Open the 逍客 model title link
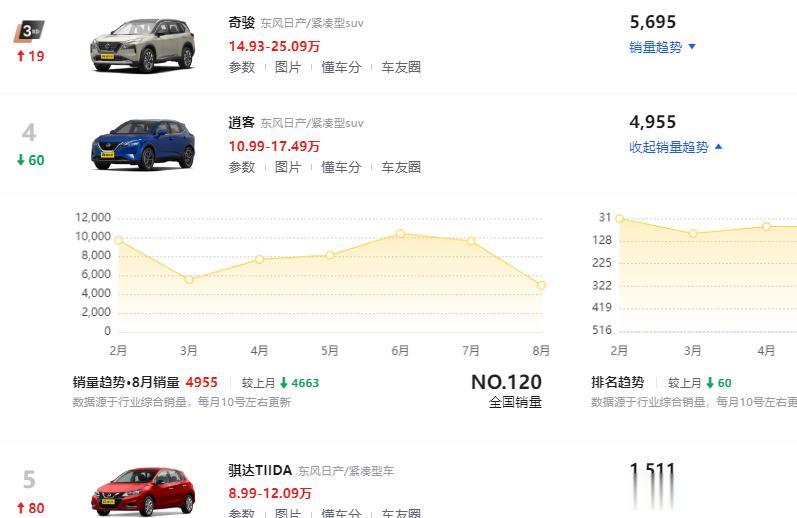This screenshot has height=518, width=797. pos(241,123)
